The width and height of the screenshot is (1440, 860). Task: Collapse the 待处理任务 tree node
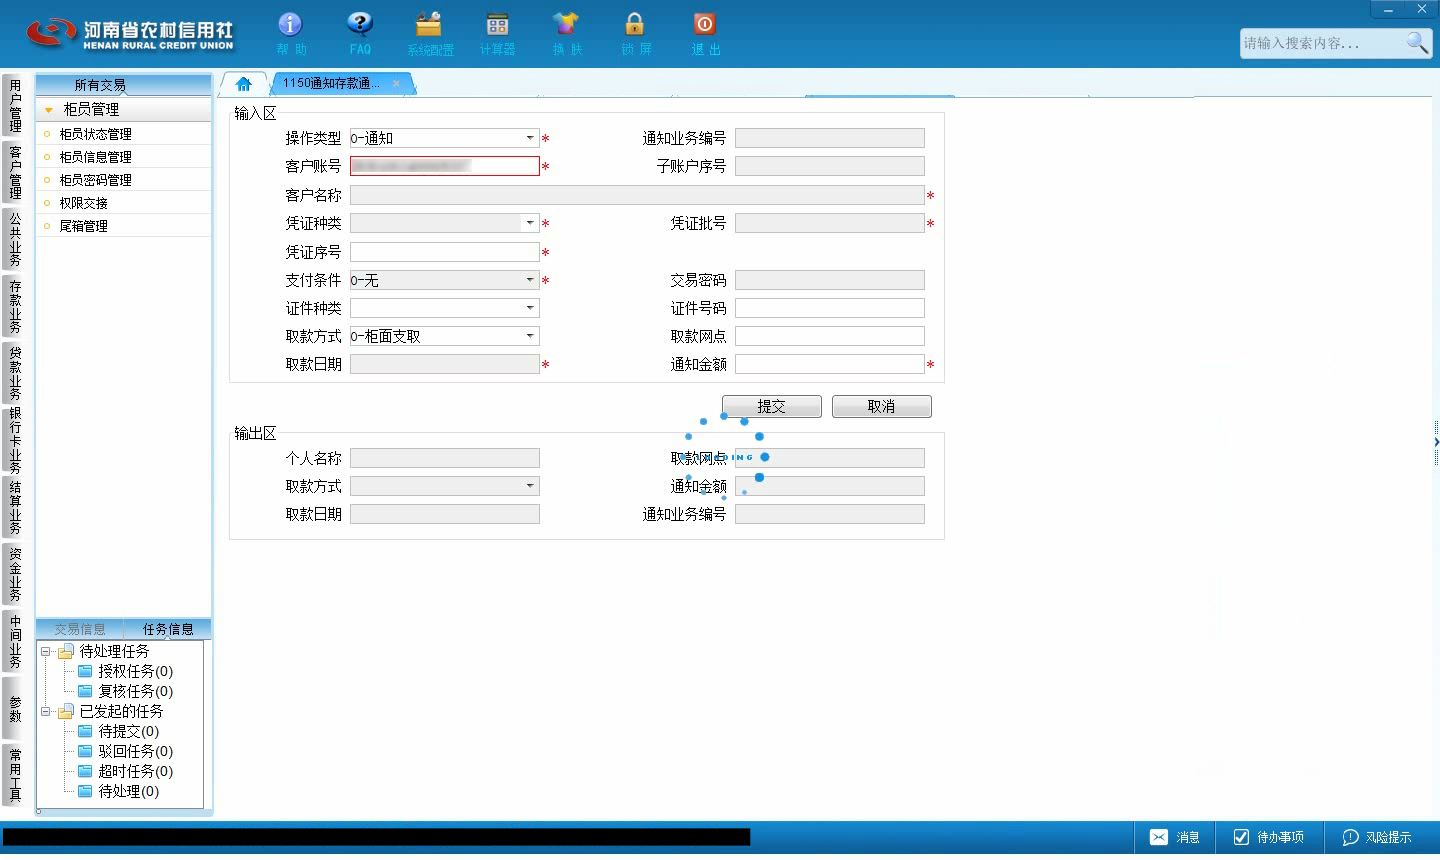coord(46,652)
